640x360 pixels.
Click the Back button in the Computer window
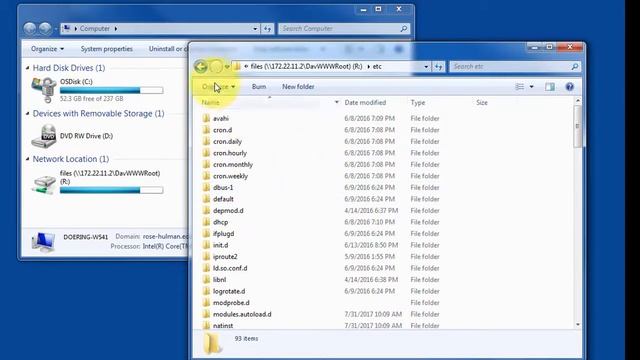pos(29,29)
